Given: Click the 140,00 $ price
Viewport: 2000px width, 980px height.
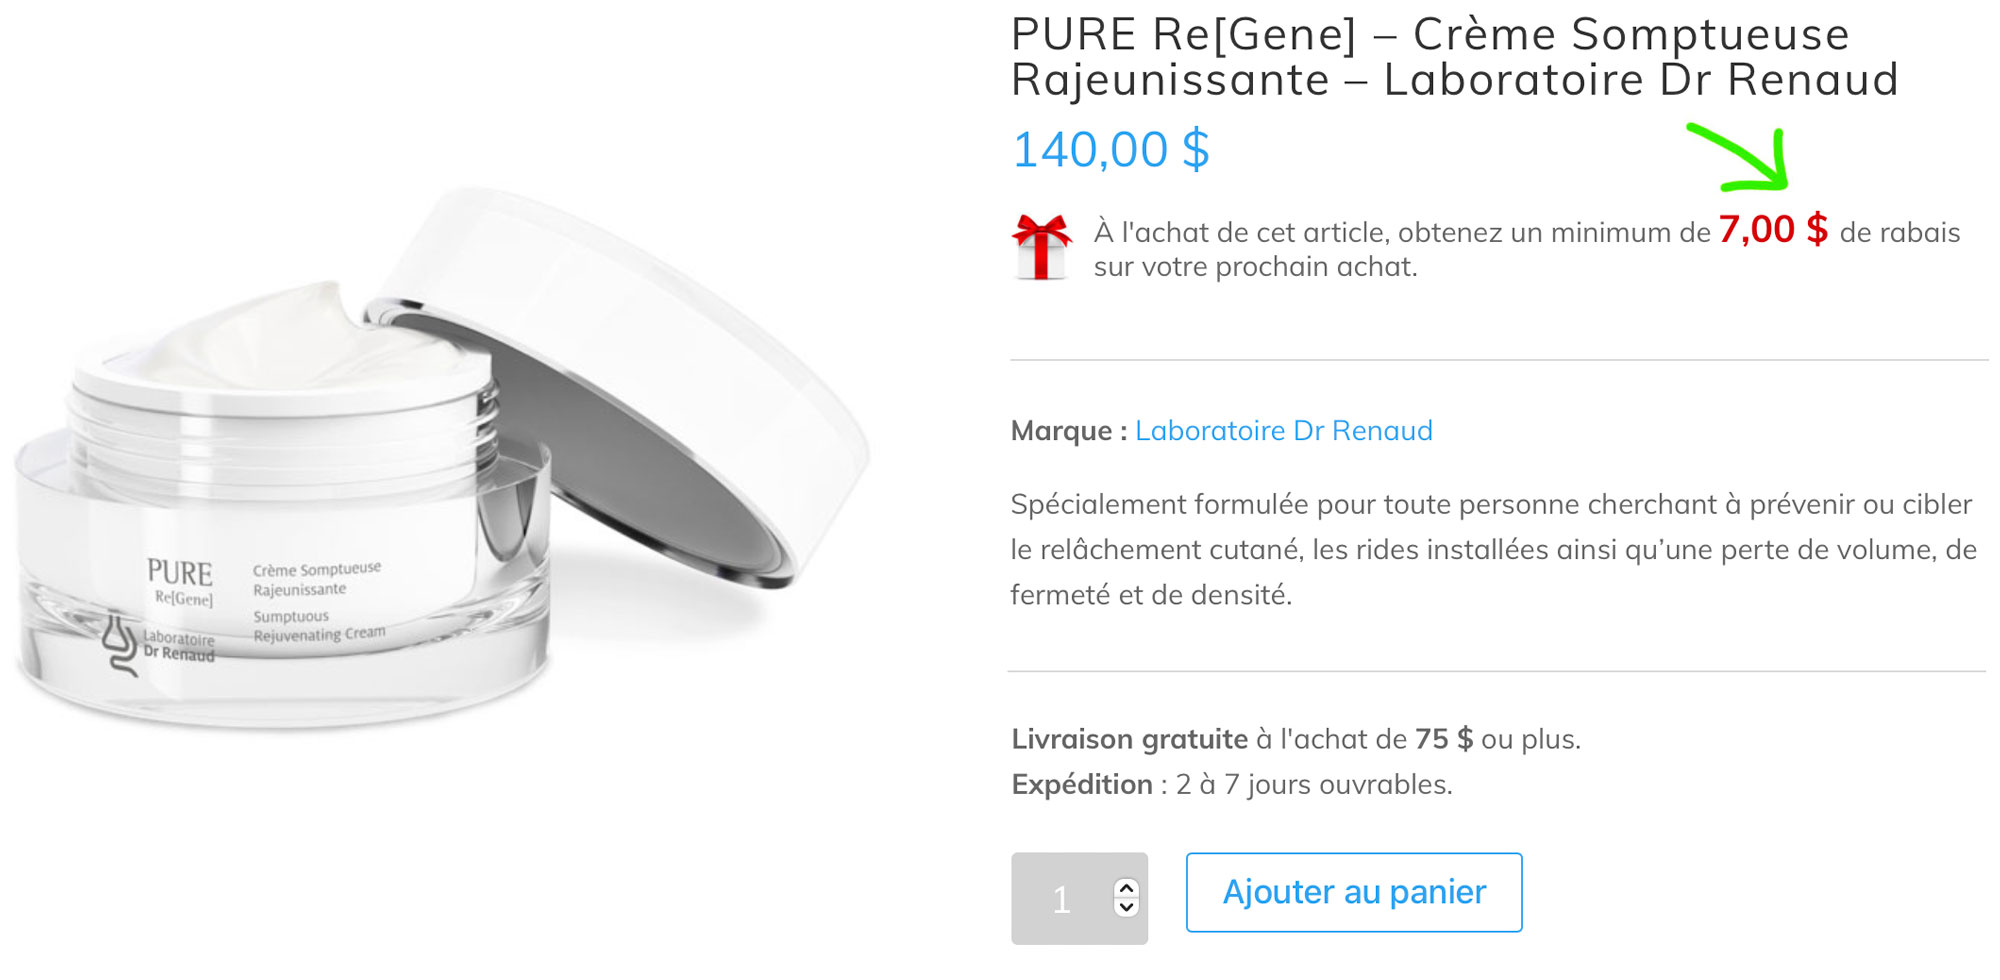Looking at the screenshot, I should (x=1111, y=150).
